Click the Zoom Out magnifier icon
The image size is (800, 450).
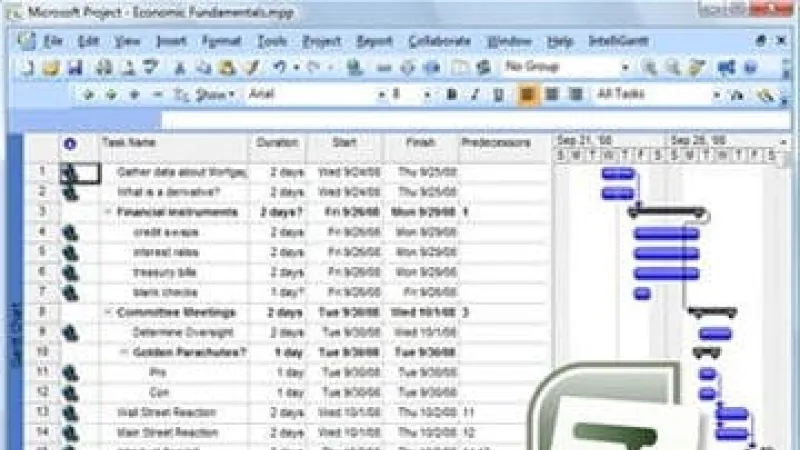(x=673, y=67)
